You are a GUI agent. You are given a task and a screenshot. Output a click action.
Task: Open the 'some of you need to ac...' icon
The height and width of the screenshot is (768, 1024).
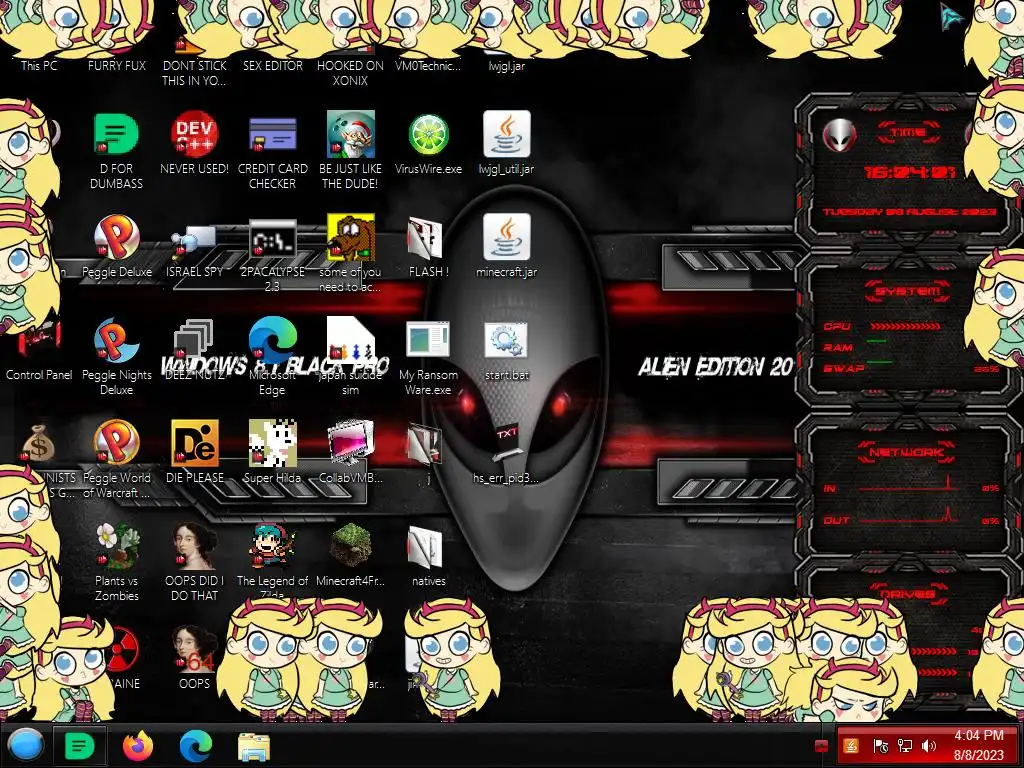(351, 238)
